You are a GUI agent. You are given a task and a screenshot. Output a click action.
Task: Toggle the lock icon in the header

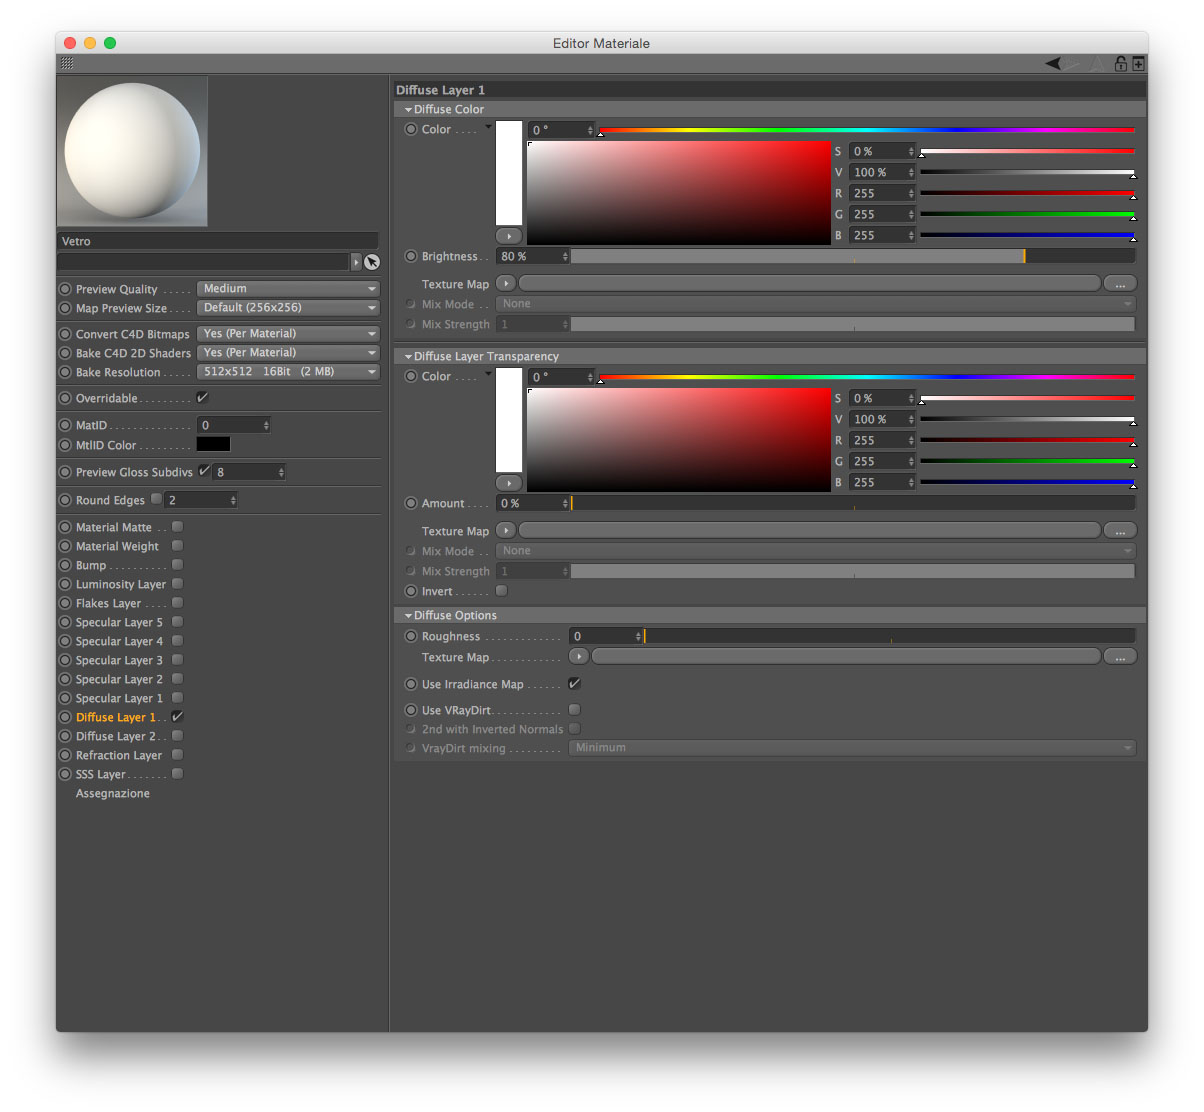point(1121,64)
